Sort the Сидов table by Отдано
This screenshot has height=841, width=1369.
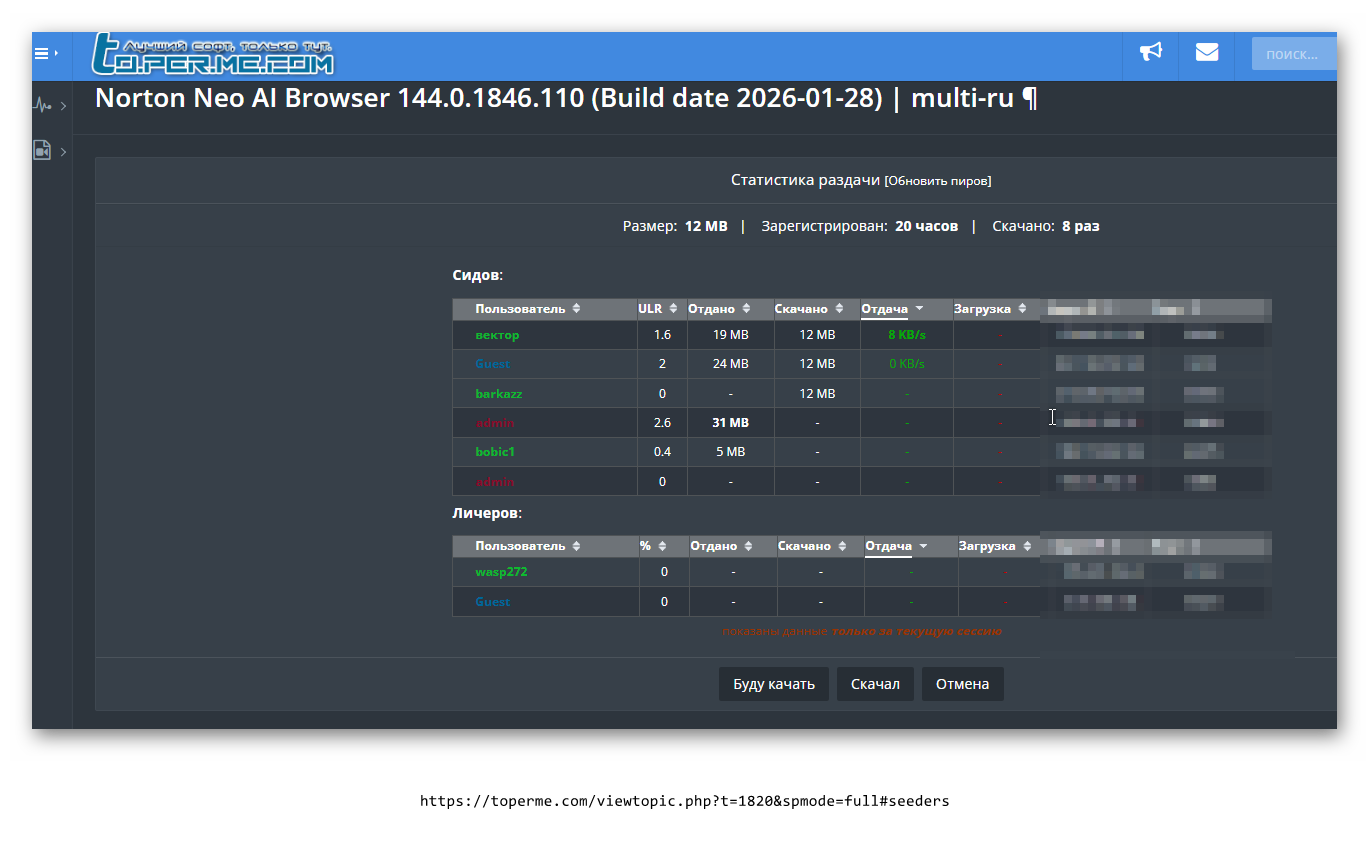[719, 309]
